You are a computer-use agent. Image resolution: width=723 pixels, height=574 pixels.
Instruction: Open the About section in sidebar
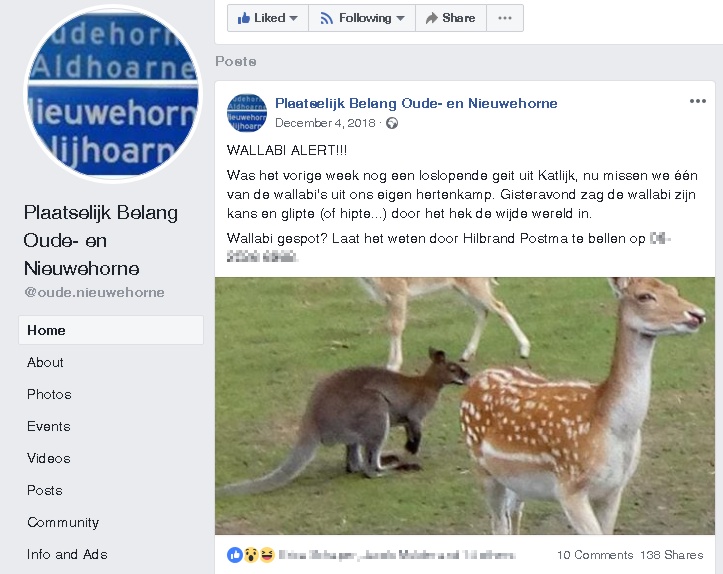[x=45, y=362]
